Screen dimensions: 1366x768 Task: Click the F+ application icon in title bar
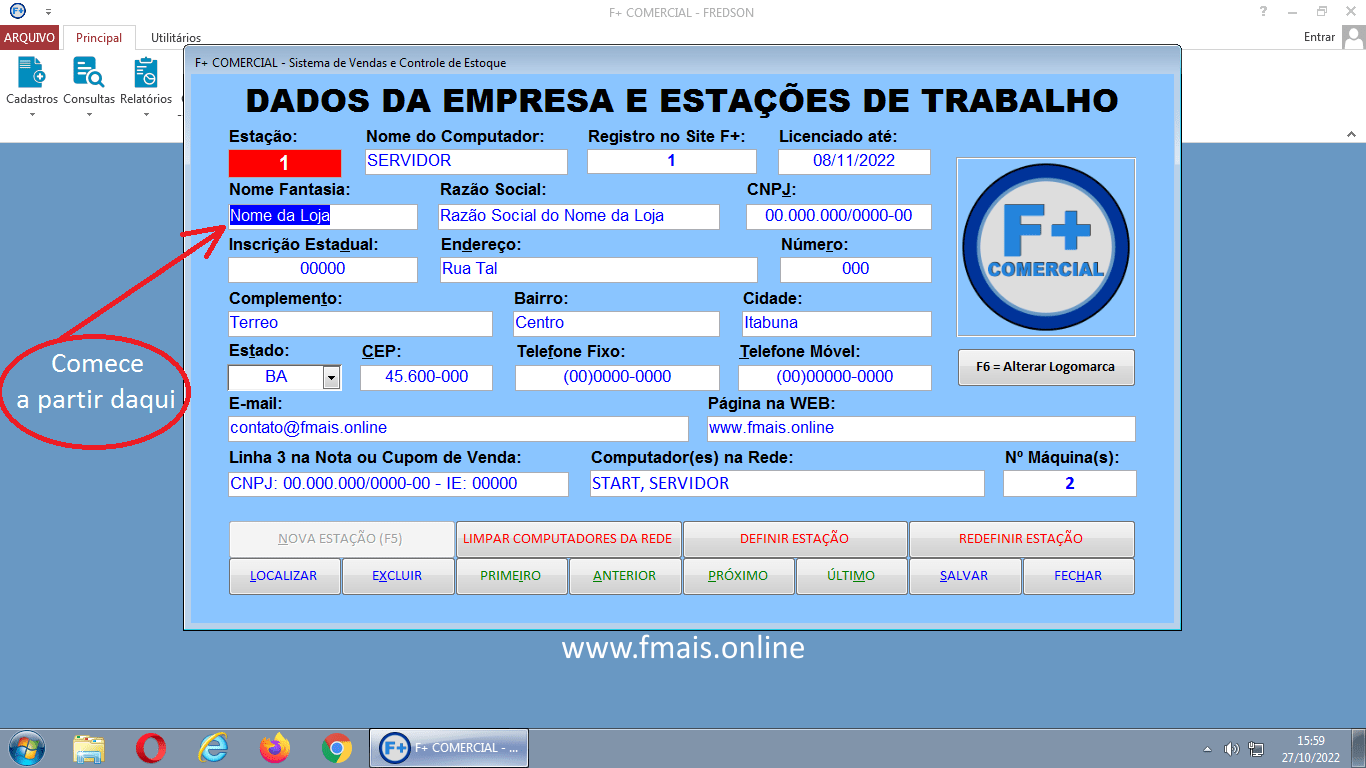point(18,12)
